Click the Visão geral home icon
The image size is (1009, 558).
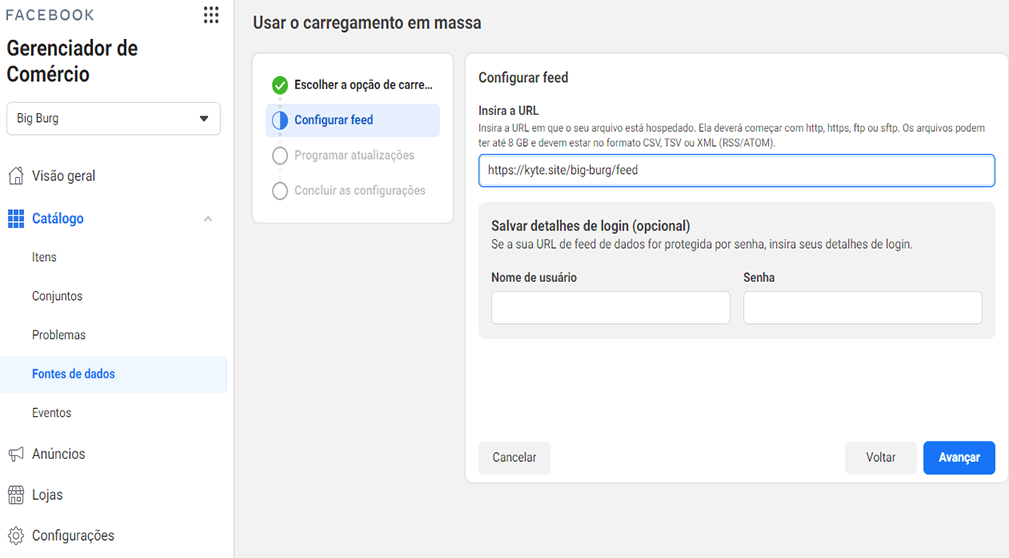coord(15,176)
